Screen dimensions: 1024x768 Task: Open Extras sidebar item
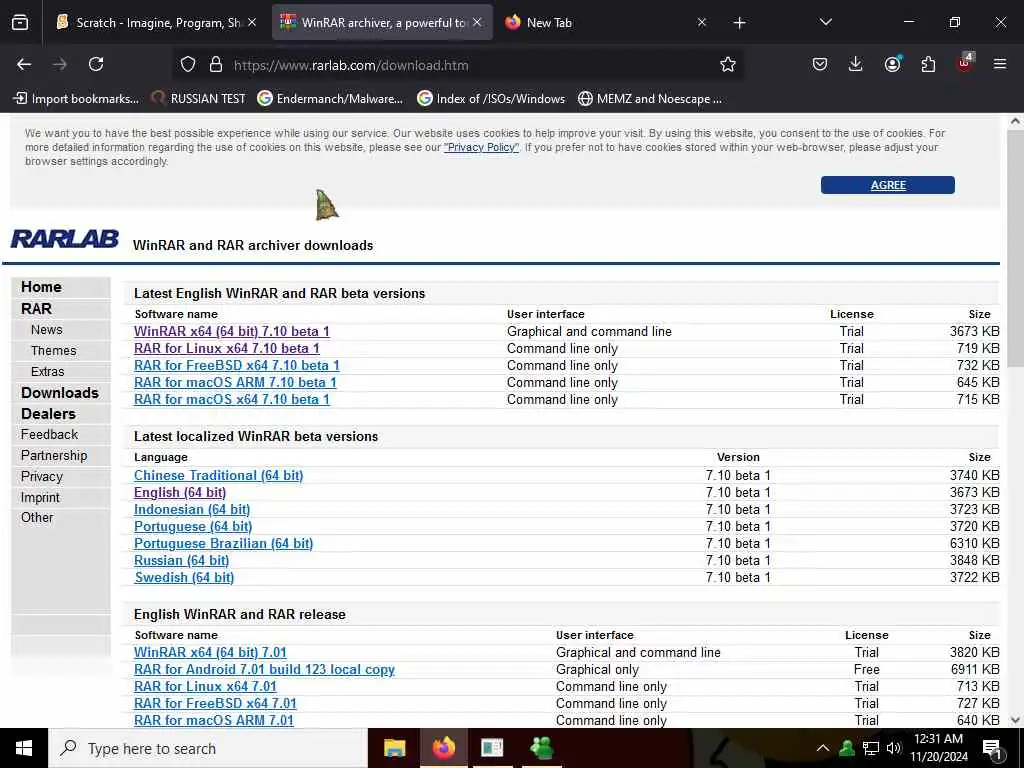click(48, 372)
